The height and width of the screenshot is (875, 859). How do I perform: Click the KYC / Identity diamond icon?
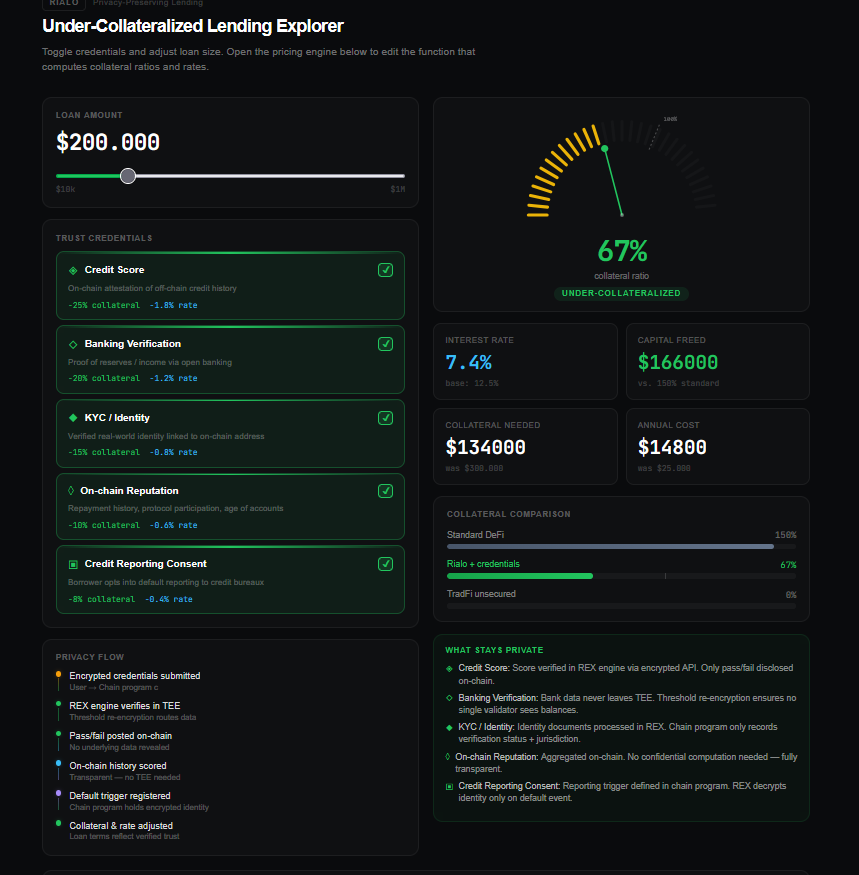click(73, 418)
